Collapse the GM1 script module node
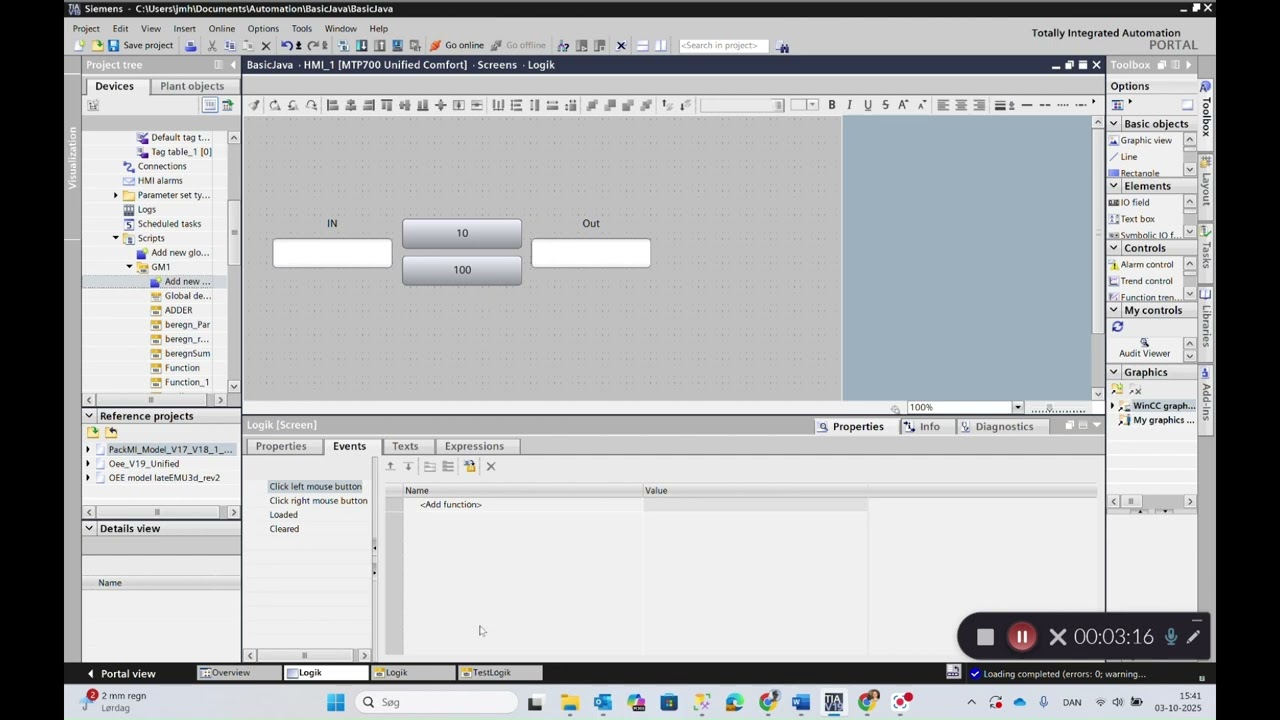This screenshot has width=1280, height=720. coord(130,267)
